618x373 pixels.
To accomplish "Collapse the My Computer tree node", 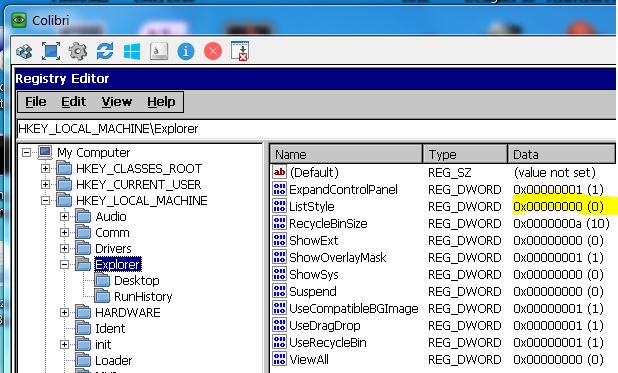I will pos(26,153).
